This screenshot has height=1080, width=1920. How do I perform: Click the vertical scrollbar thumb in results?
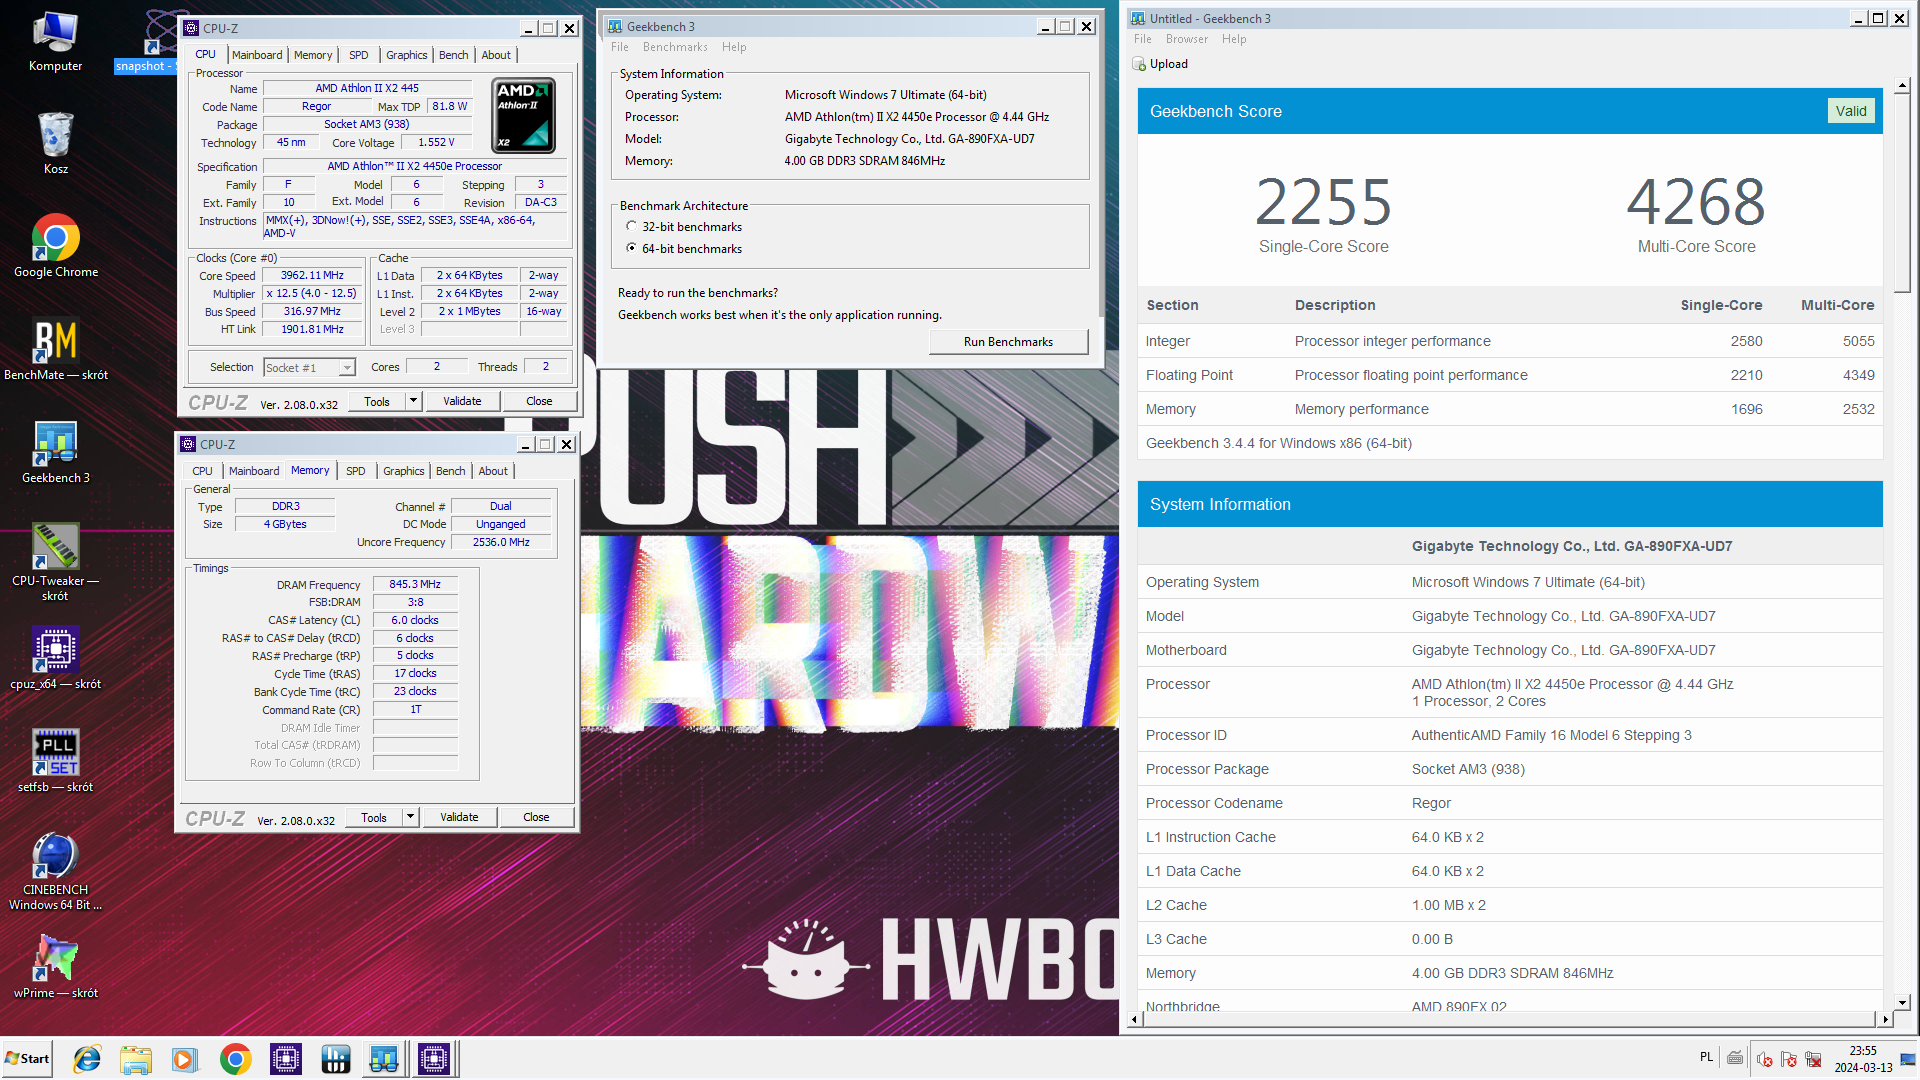tap(1903, 192)
